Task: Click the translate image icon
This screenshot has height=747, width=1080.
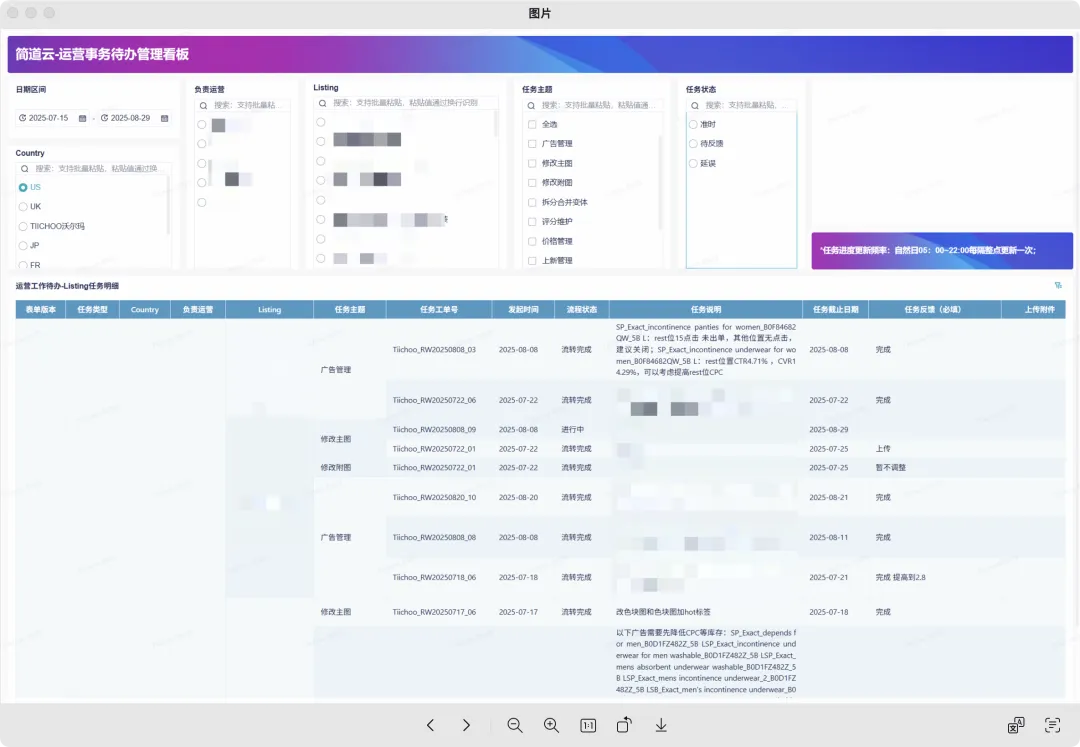Action: pos(1016,725)
